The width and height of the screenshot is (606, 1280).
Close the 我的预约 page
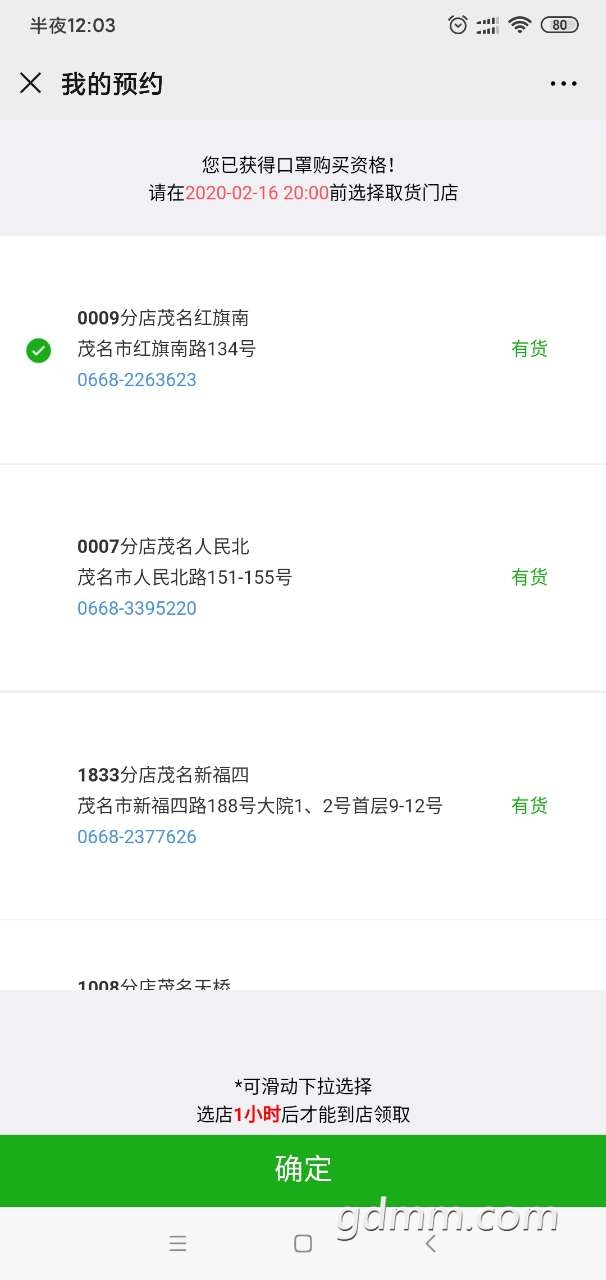(x=31, y=83)
